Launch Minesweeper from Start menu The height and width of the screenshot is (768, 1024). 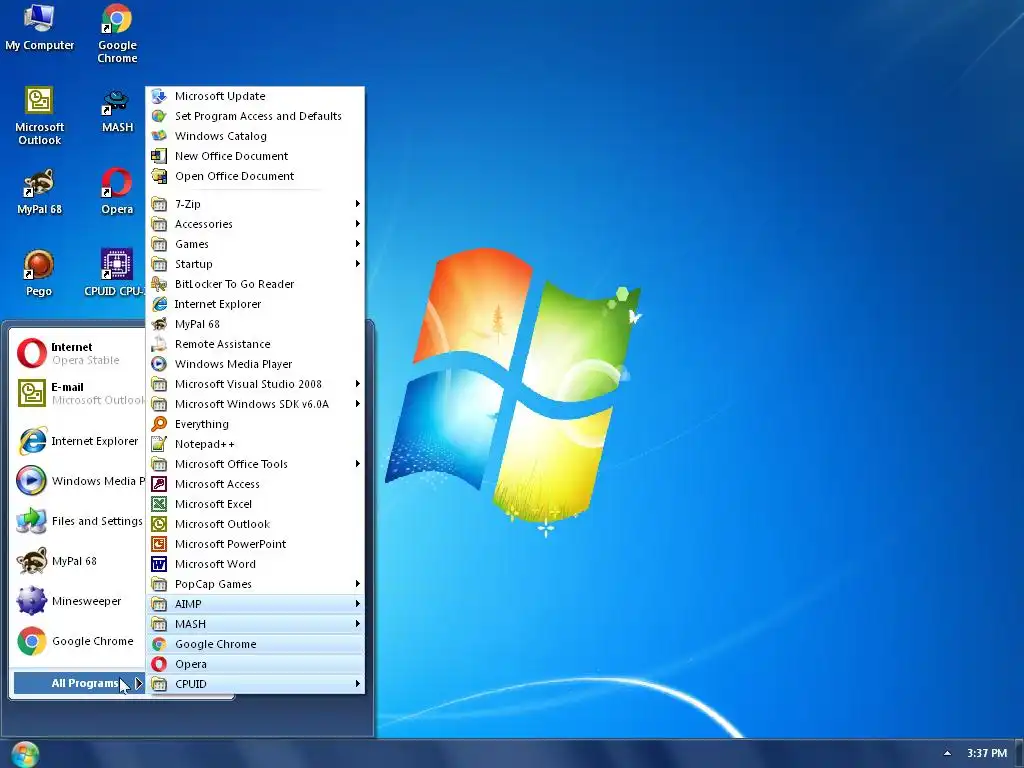tap(79, 601)
